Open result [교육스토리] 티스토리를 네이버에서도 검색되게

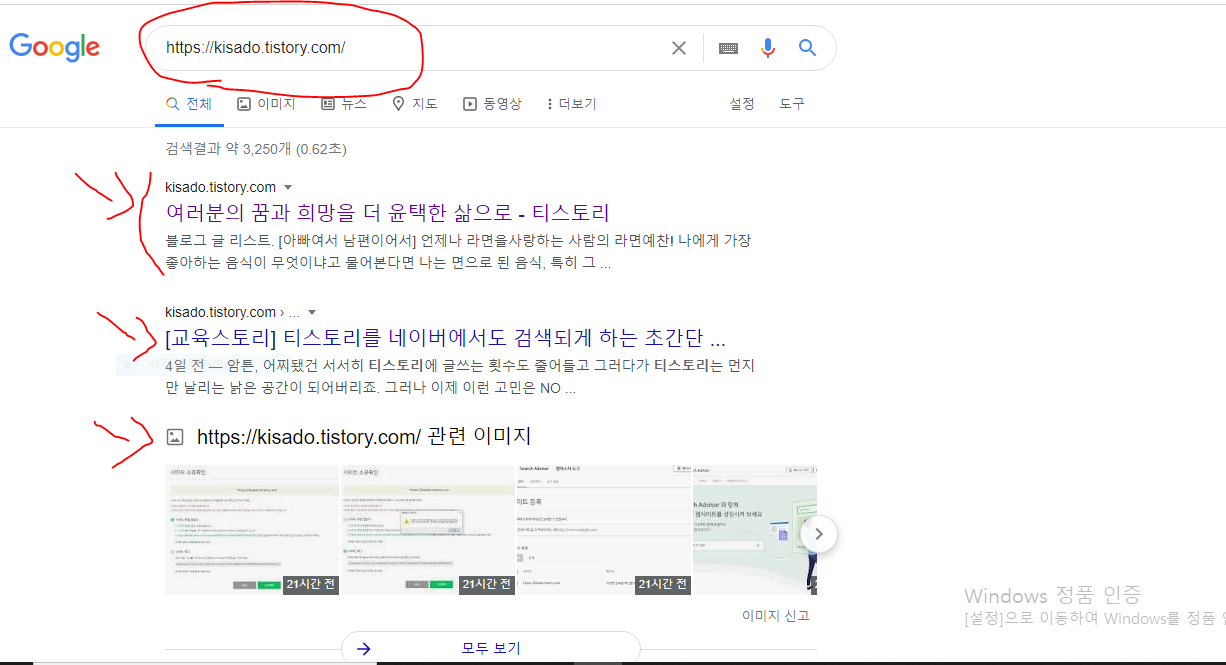coord(445,337)
